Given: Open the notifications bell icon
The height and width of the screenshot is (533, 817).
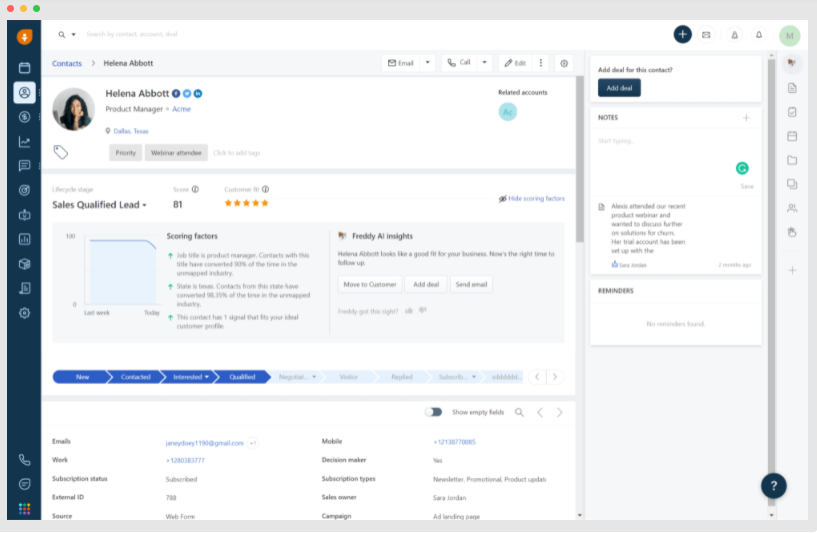Looking at the screenshot, I should 759,35.
